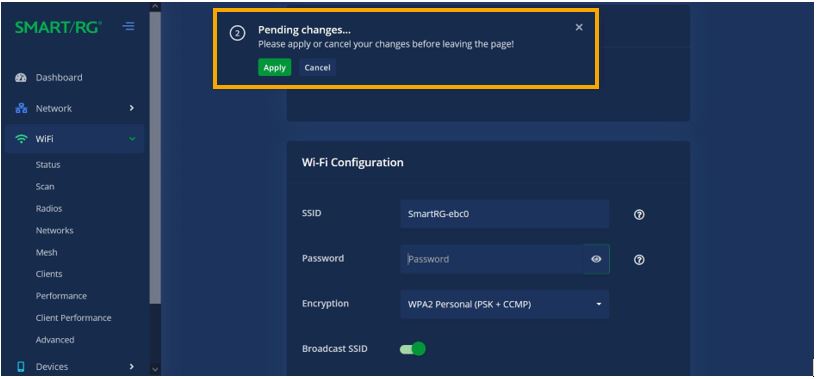The height and width of the screenshot is (379, 817).
Task: Click the SmartRG logo
Action: [58, 27]
